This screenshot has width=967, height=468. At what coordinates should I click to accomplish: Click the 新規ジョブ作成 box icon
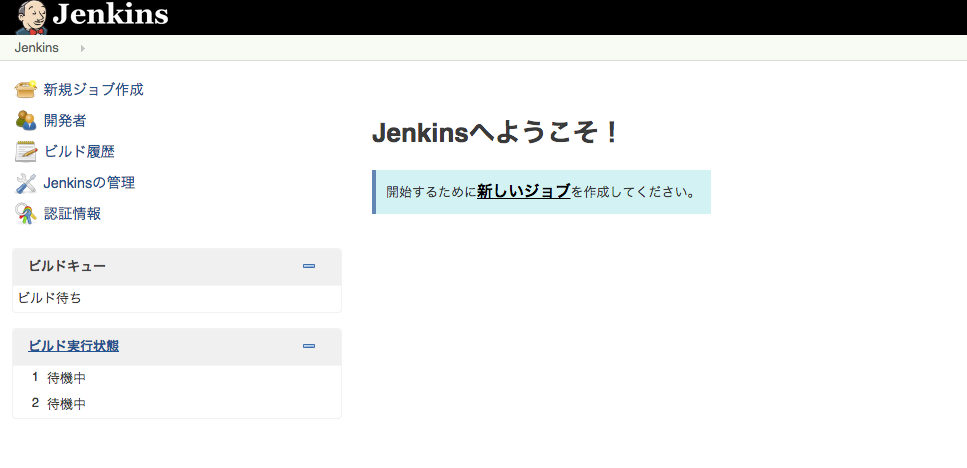coord(25,89)
